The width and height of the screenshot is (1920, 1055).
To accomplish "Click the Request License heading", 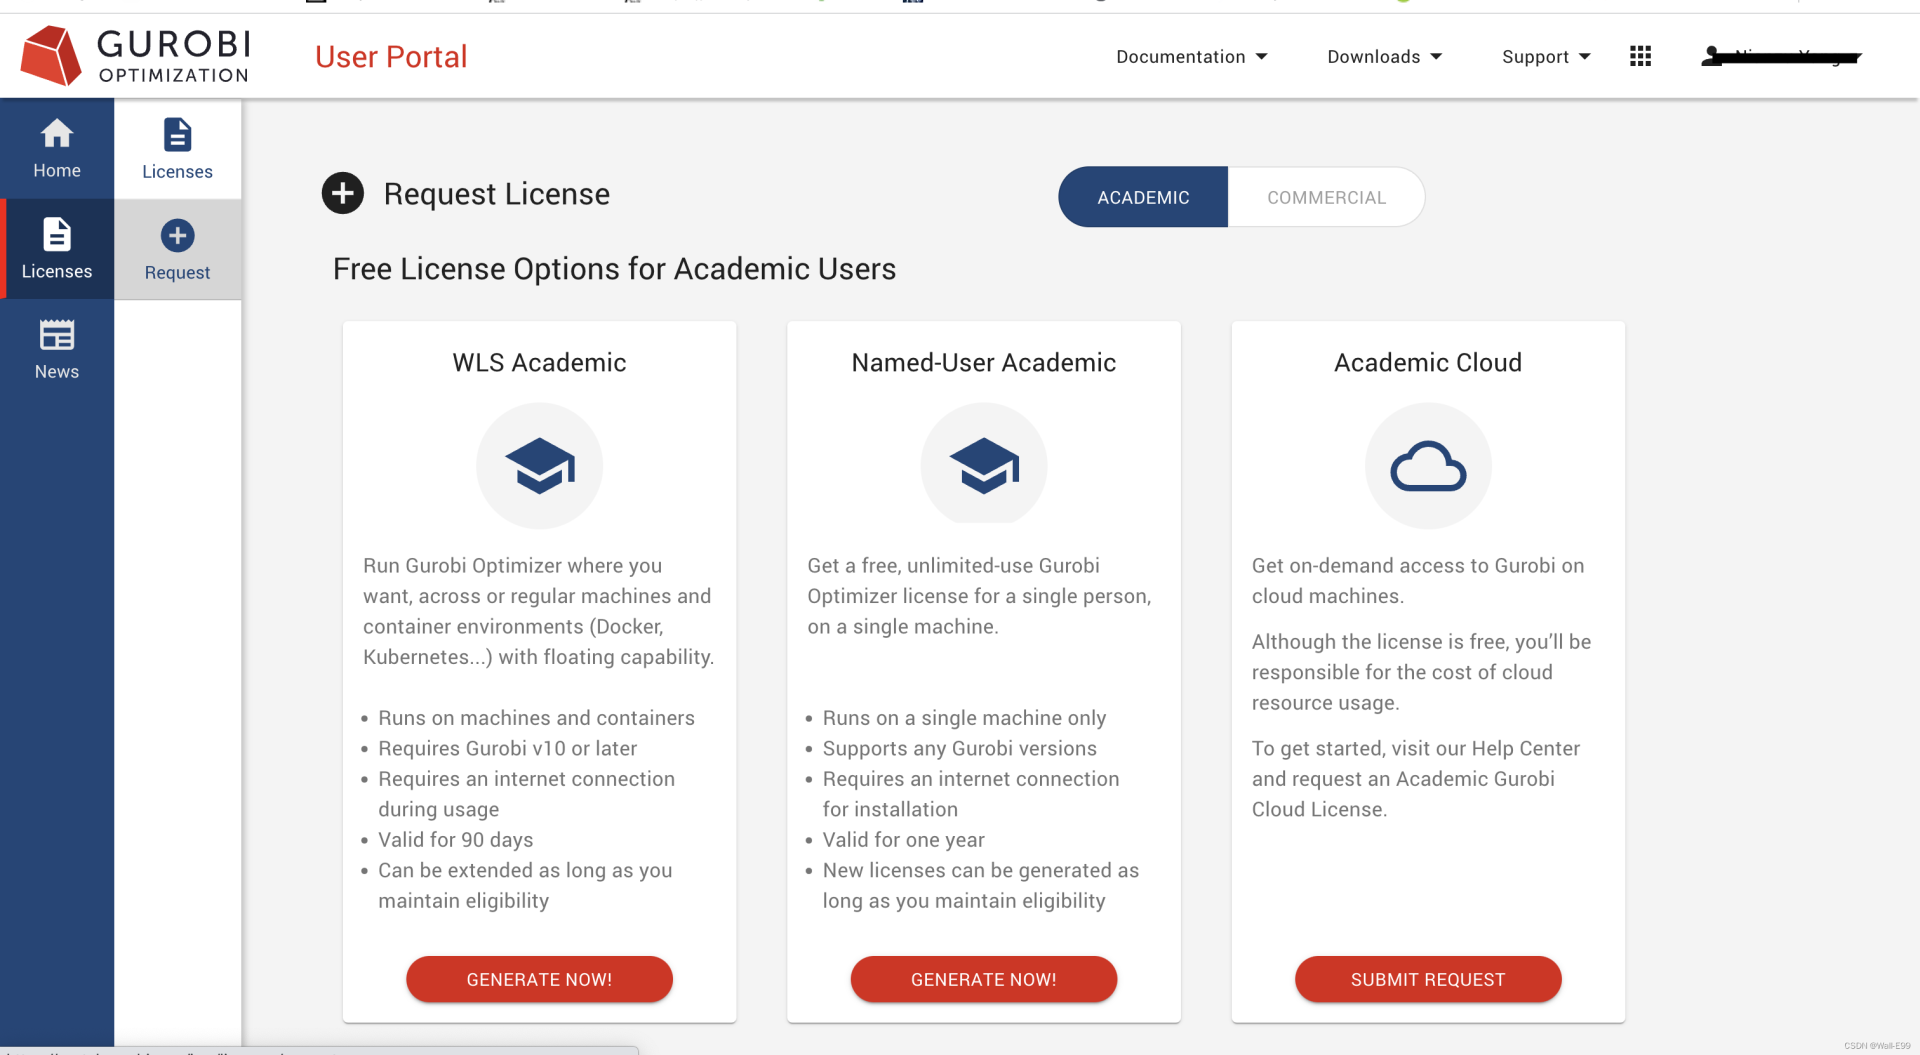I will click(497, 194).
